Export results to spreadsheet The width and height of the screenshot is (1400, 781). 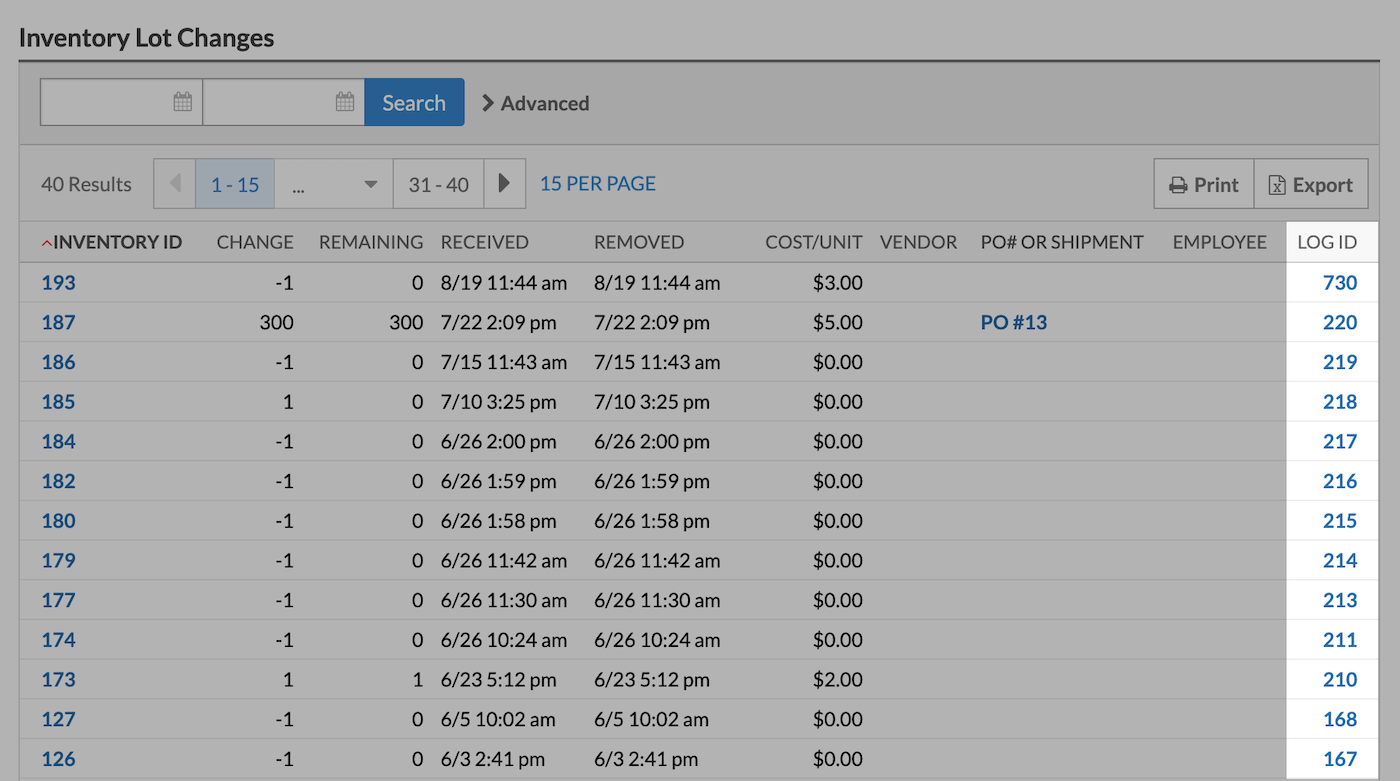click(1311, 185)
